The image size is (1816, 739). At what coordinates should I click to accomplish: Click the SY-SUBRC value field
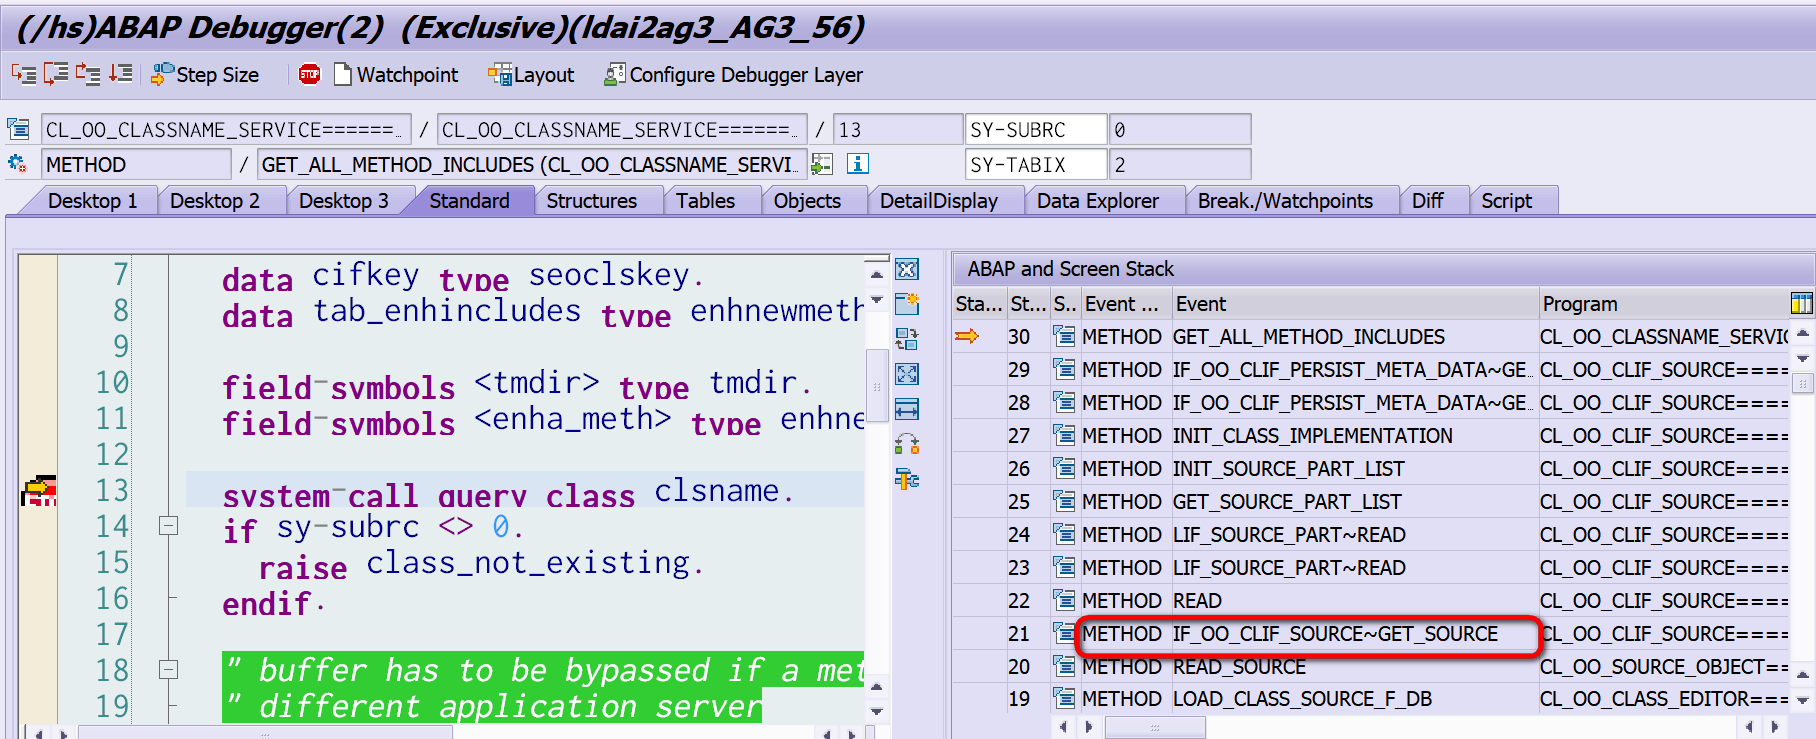pyautogui.click(x=1179, y=130)
